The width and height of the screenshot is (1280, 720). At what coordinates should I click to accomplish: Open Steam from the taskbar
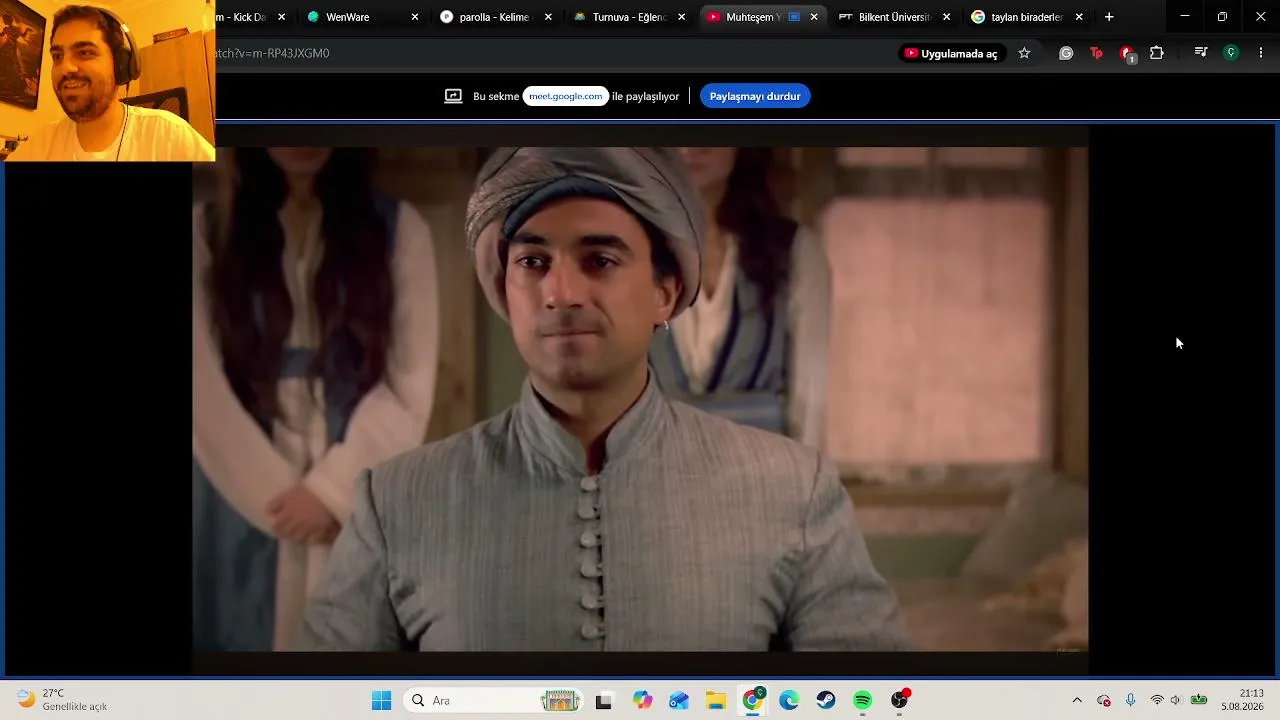coord(826,701)
